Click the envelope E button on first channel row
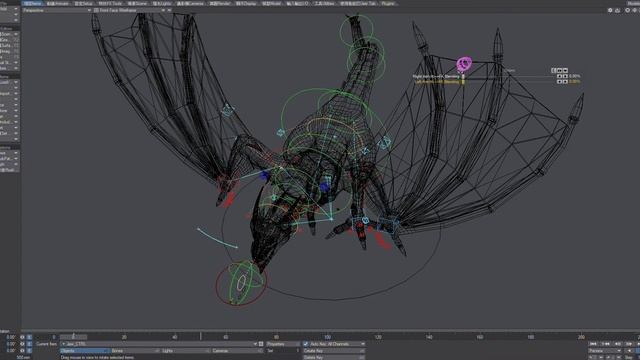Image resolution: width=640 pixels, height=360 pixels. click(29, 337)
